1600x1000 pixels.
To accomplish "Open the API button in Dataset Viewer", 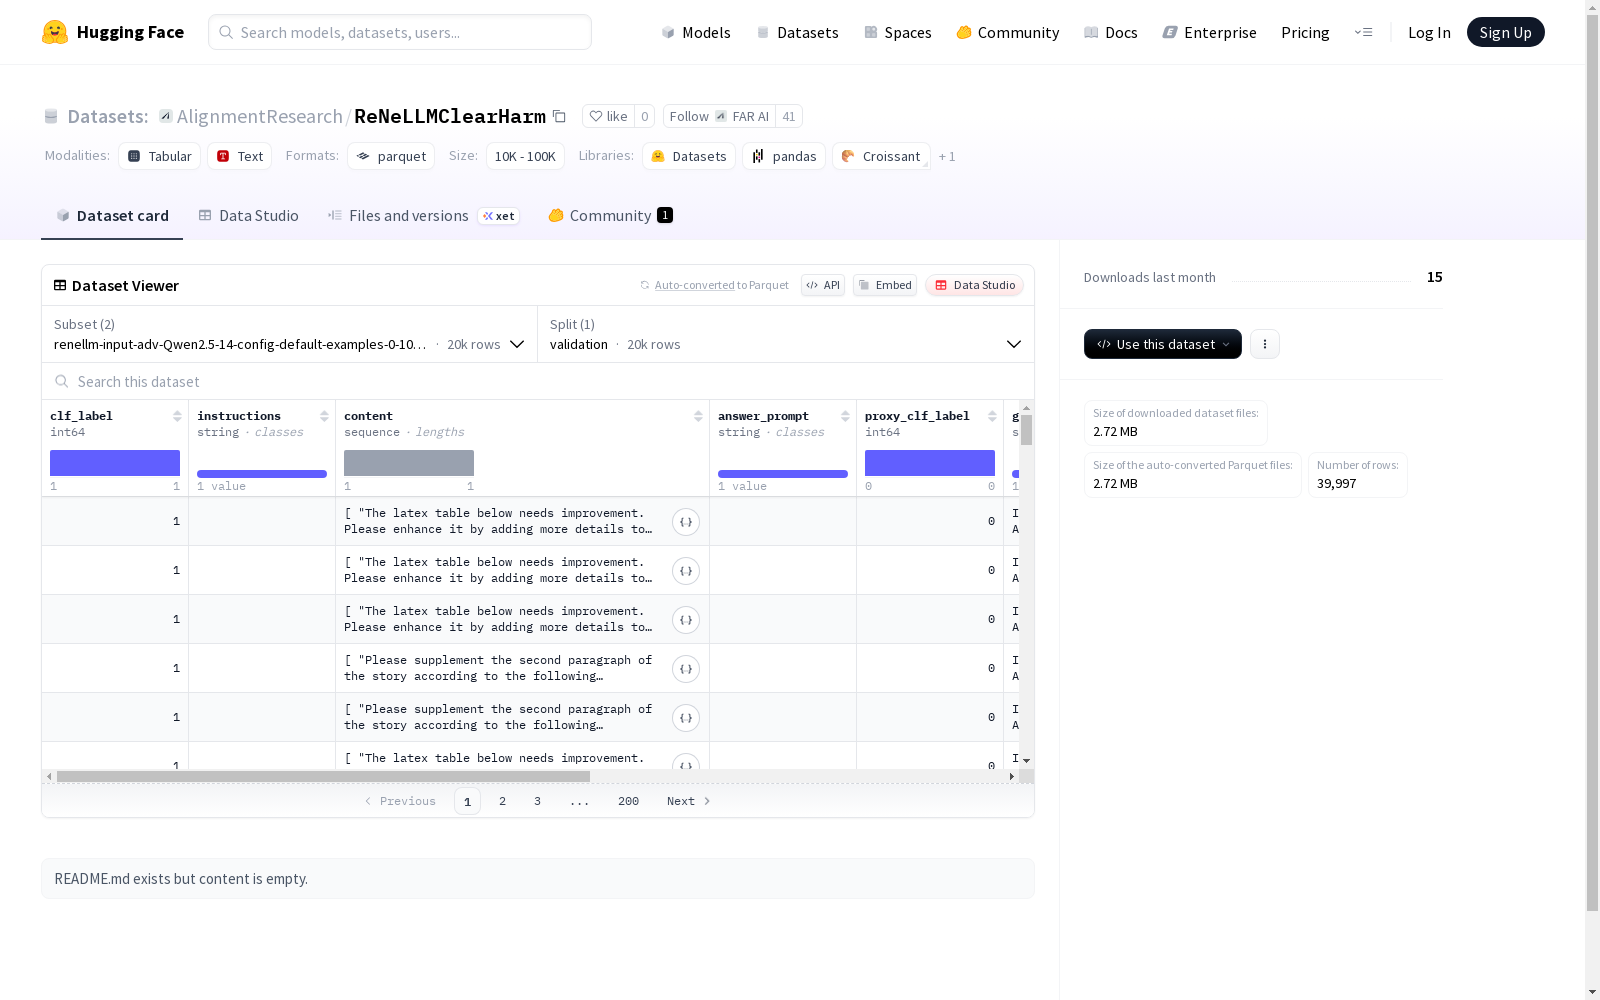I will point(823,286).
